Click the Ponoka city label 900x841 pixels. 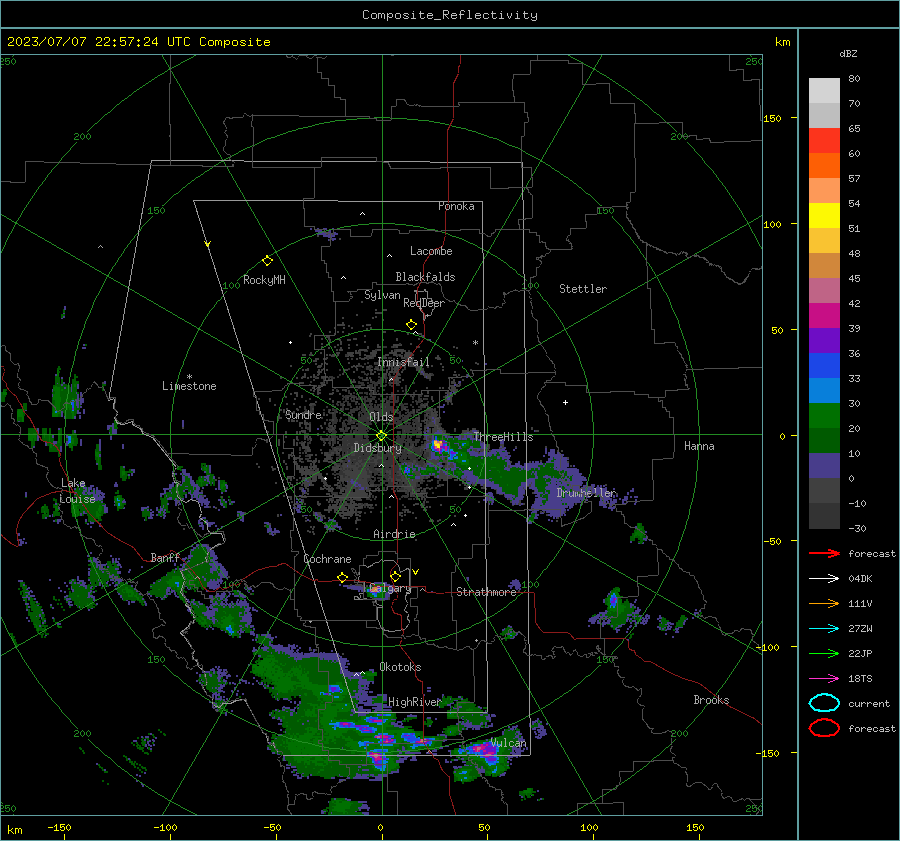coord(456,206)
